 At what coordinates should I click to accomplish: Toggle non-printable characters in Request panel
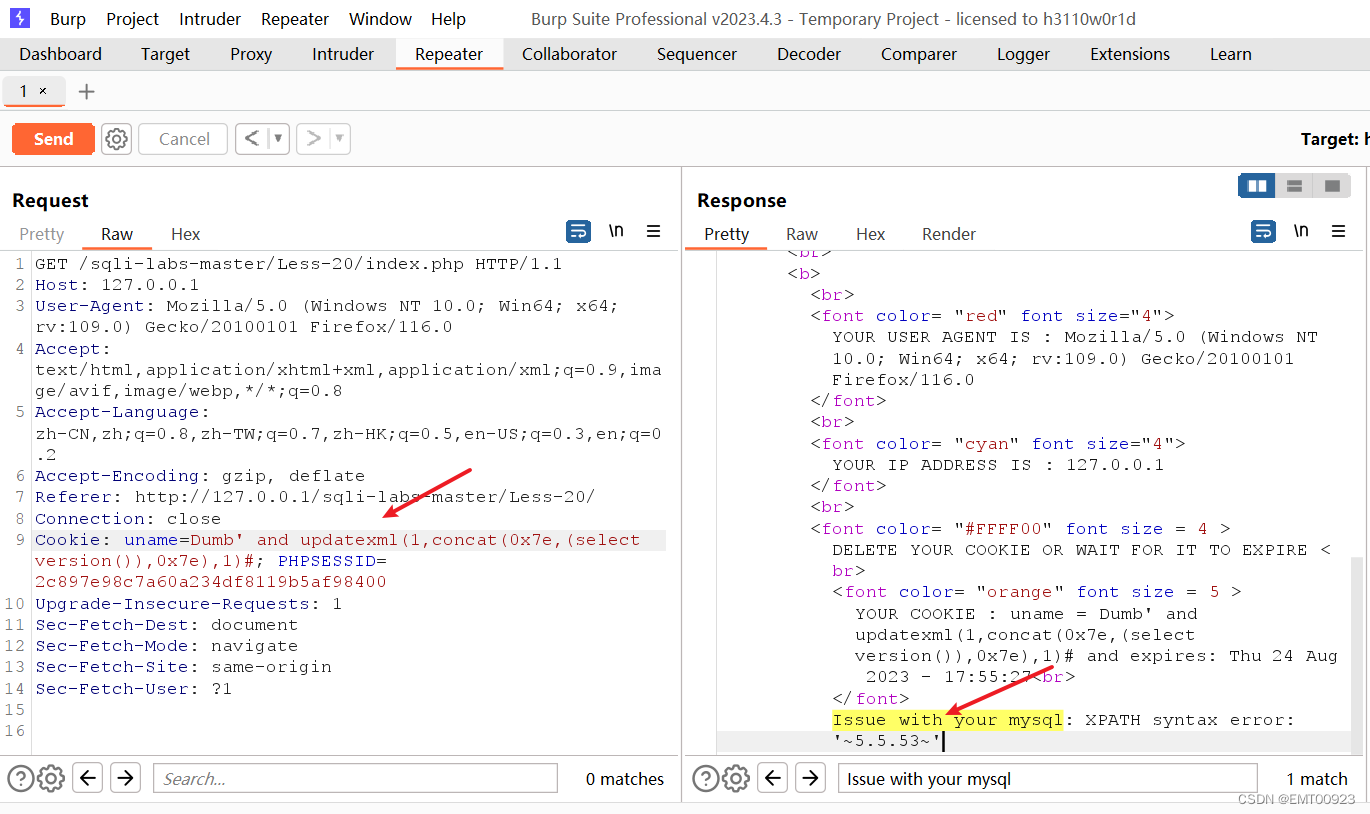pos(616,232)
